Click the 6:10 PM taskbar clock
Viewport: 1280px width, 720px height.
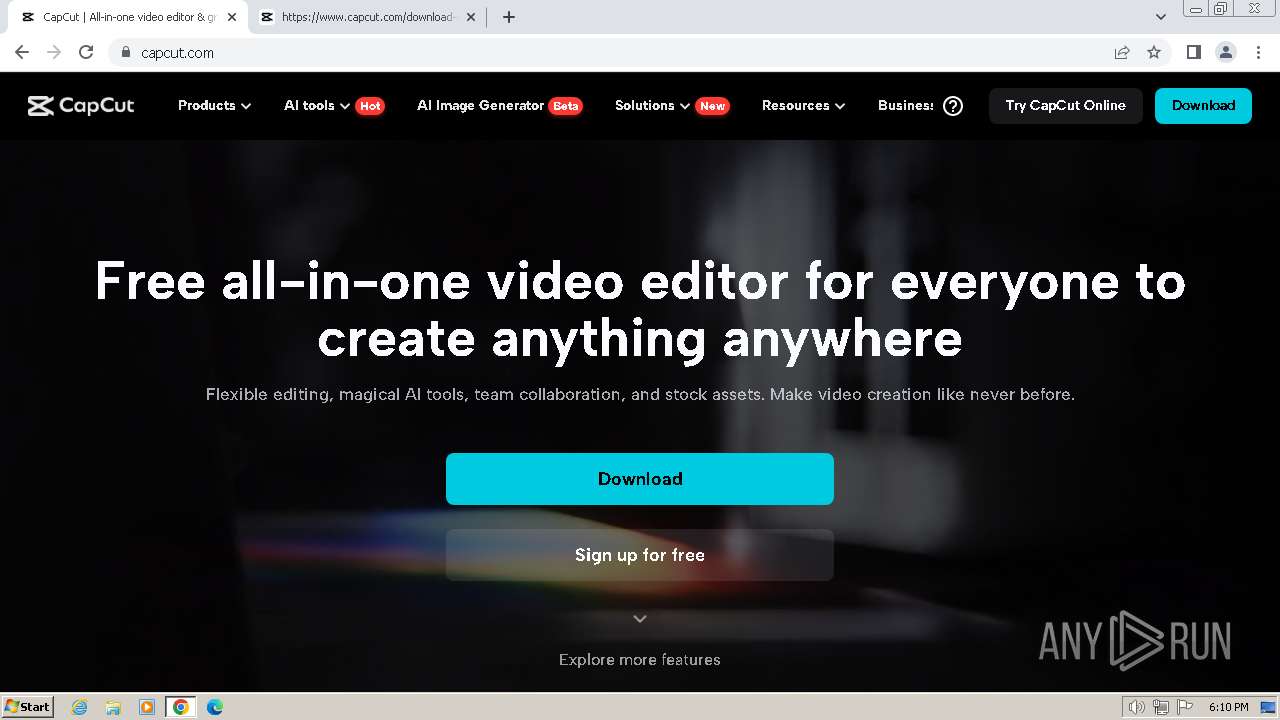tap(1228, 707)
